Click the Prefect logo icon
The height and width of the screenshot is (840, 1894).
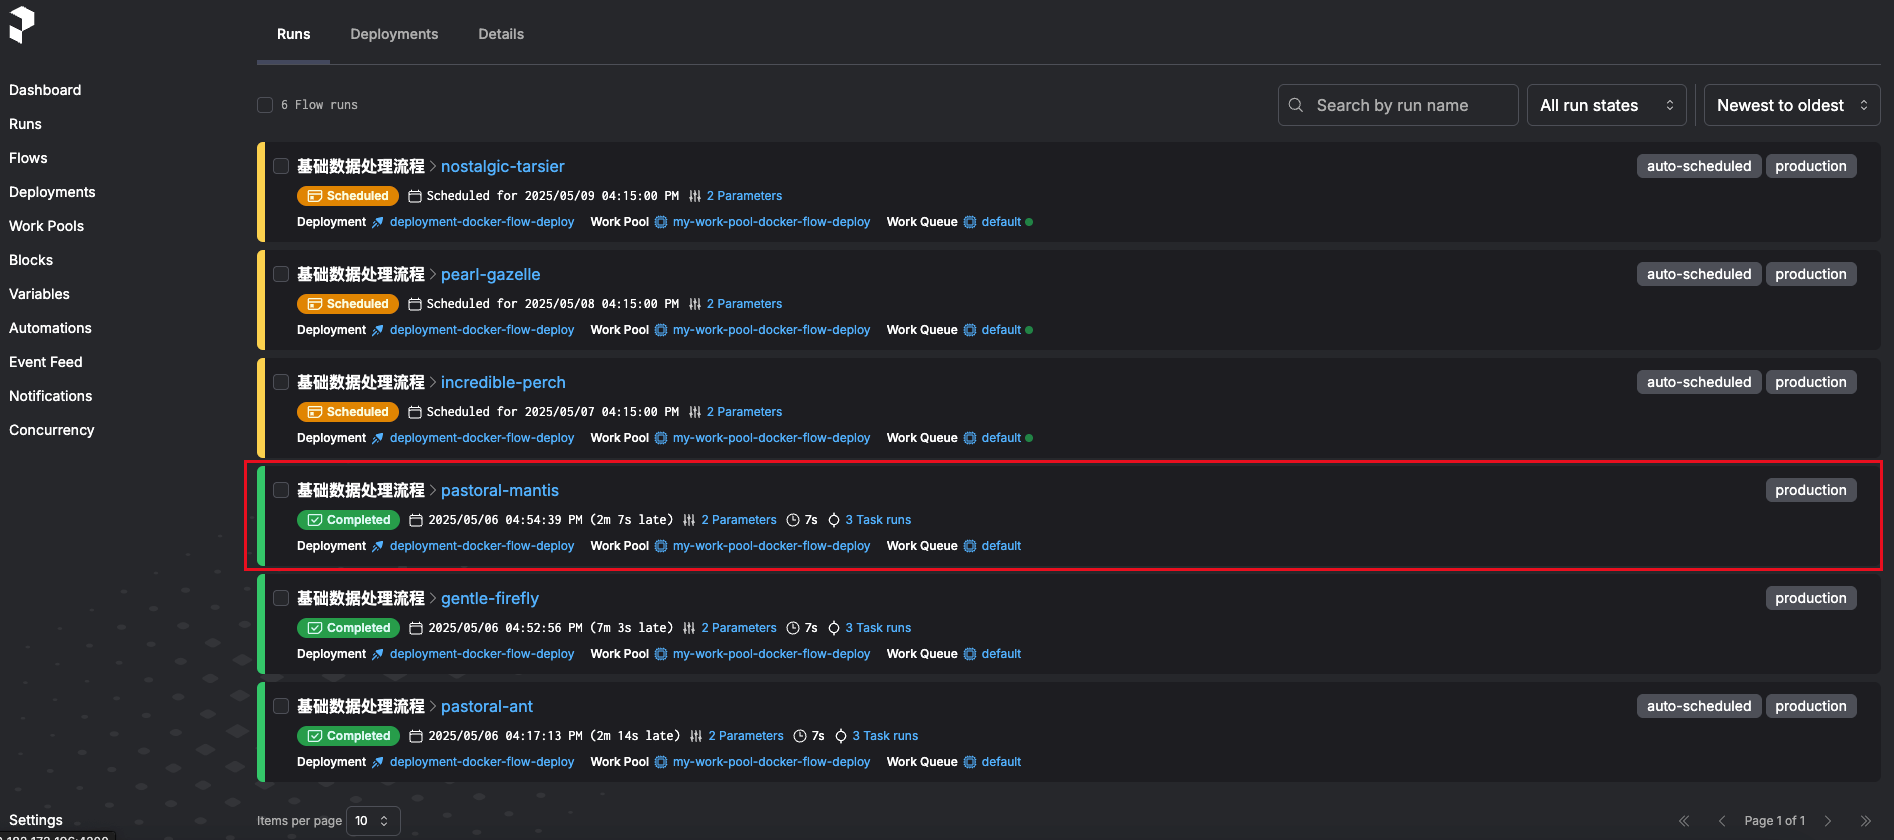pyautogui.click(x=22, y=25)
